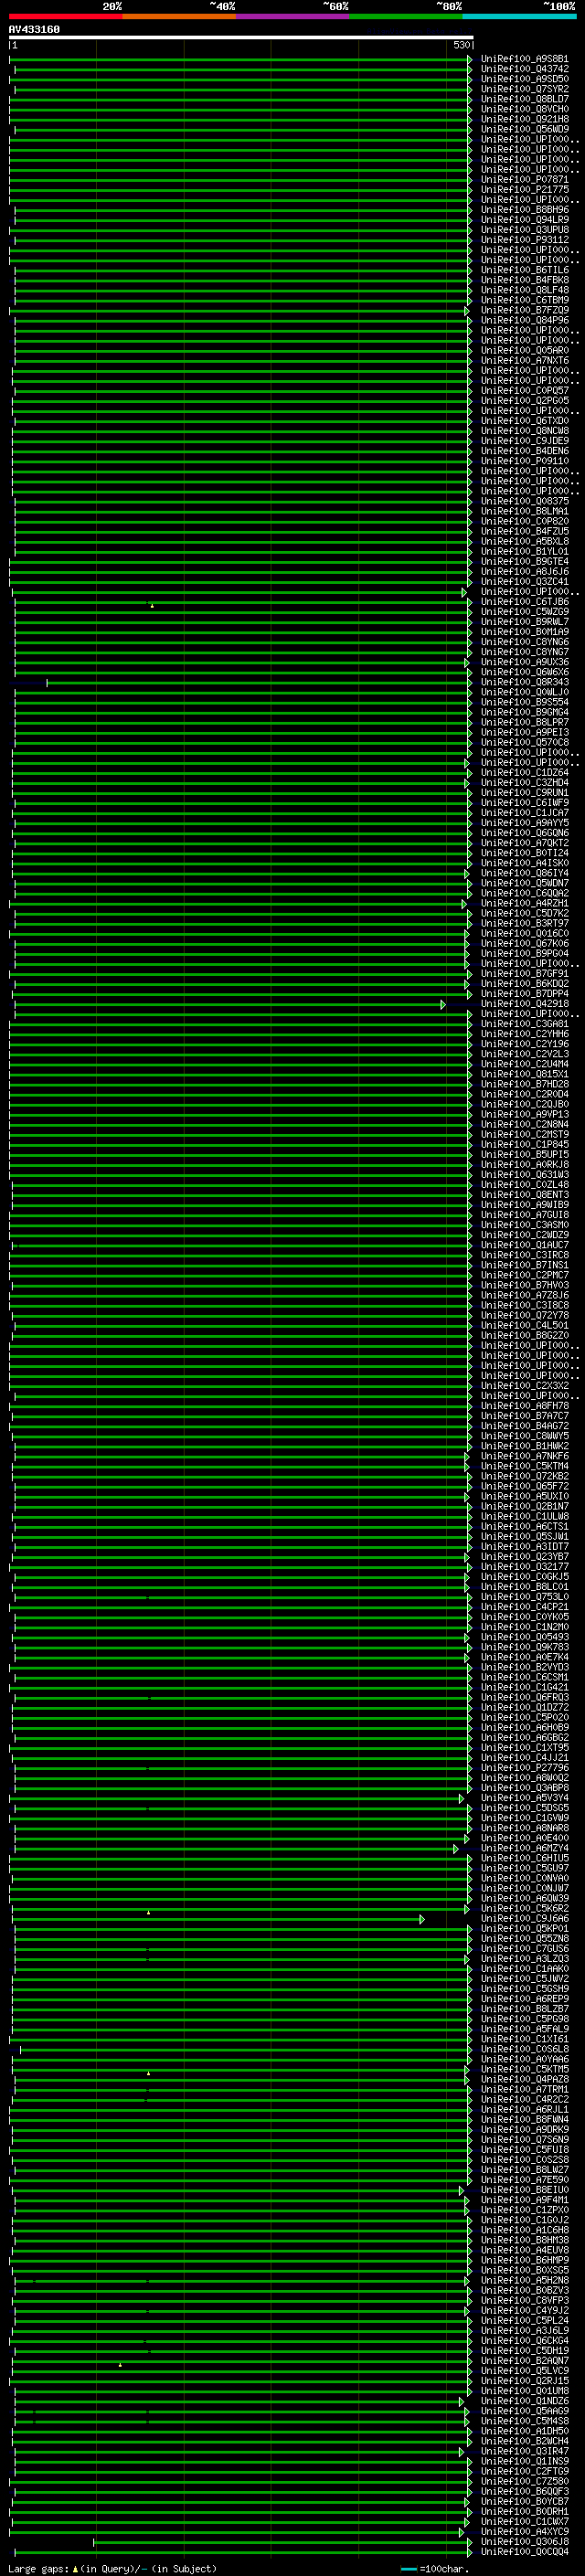Select the UniRef100_C1P845 label
The height and width of the screenshot is (2576, 585).
(524, 1144)
